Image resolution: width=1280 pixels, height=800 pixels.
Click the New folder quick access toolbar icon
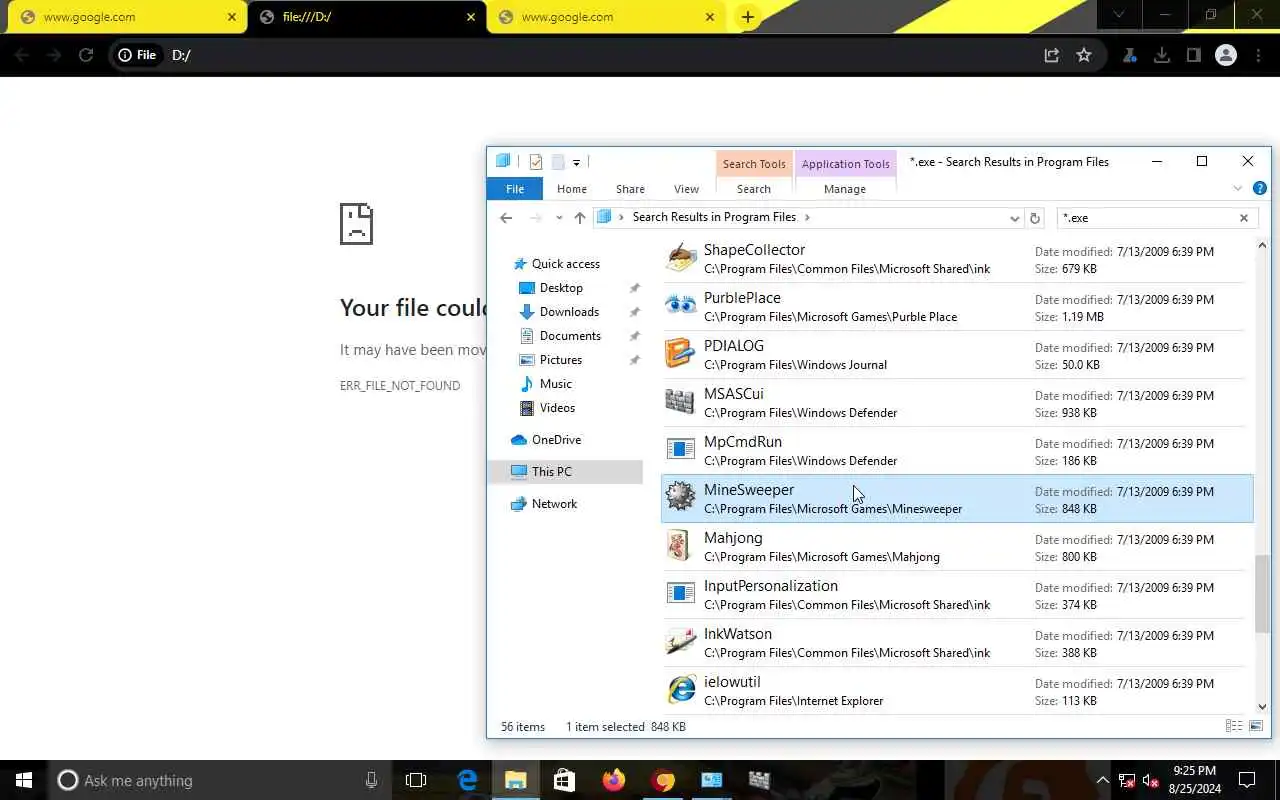point(558,162)
